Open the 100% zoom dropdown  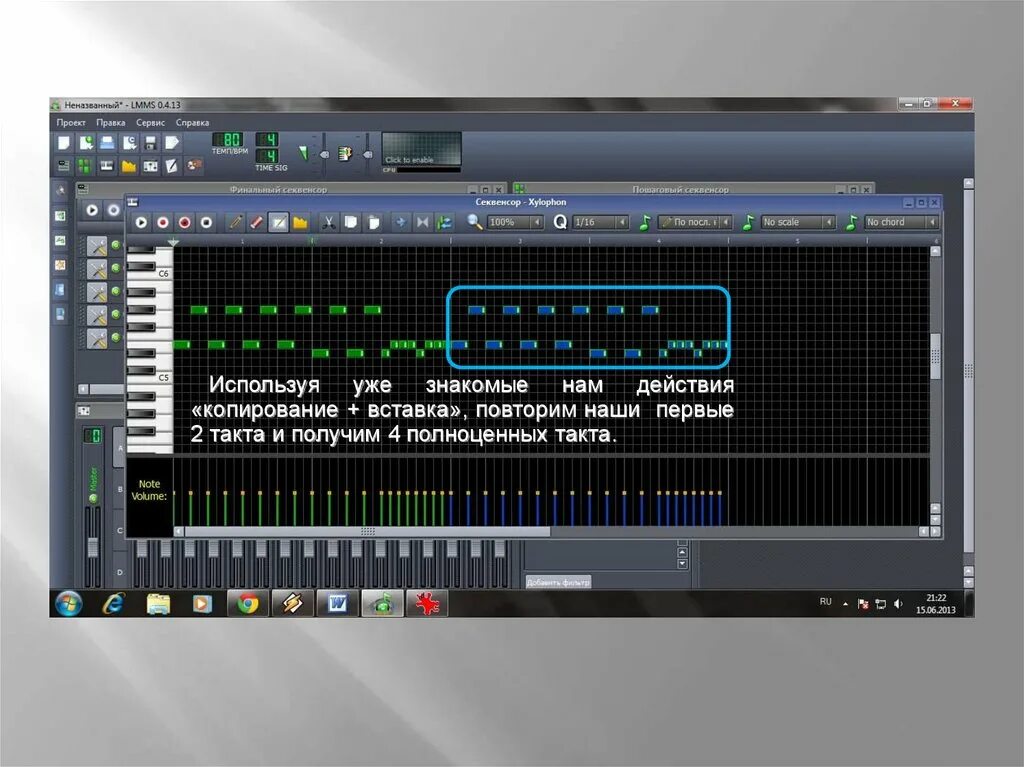pyautogui.click(x=515, y=222)
